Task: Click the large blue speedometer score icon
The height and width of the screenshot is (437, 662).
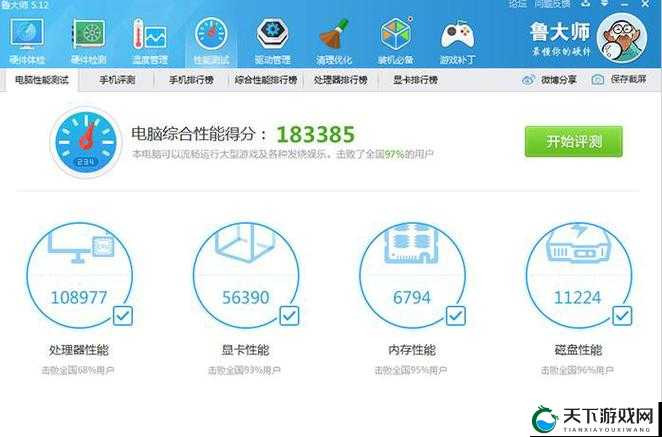Action: [x=86, y=142]
